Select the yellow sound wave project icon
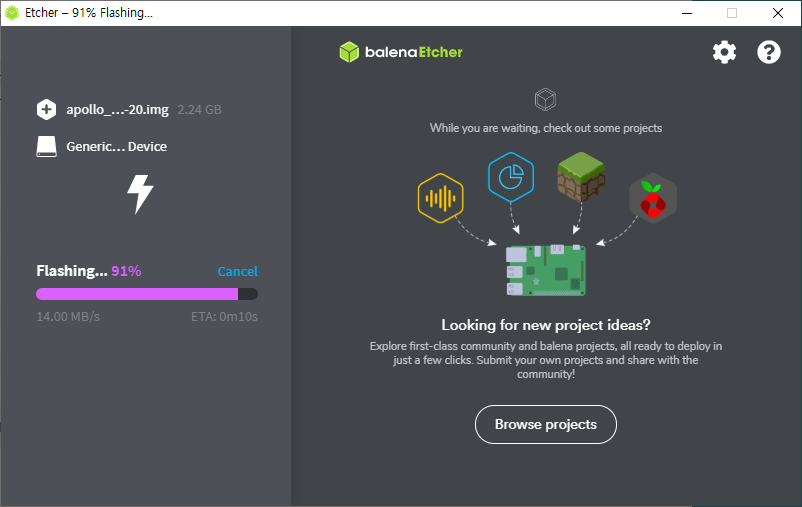 coord(440,198)
